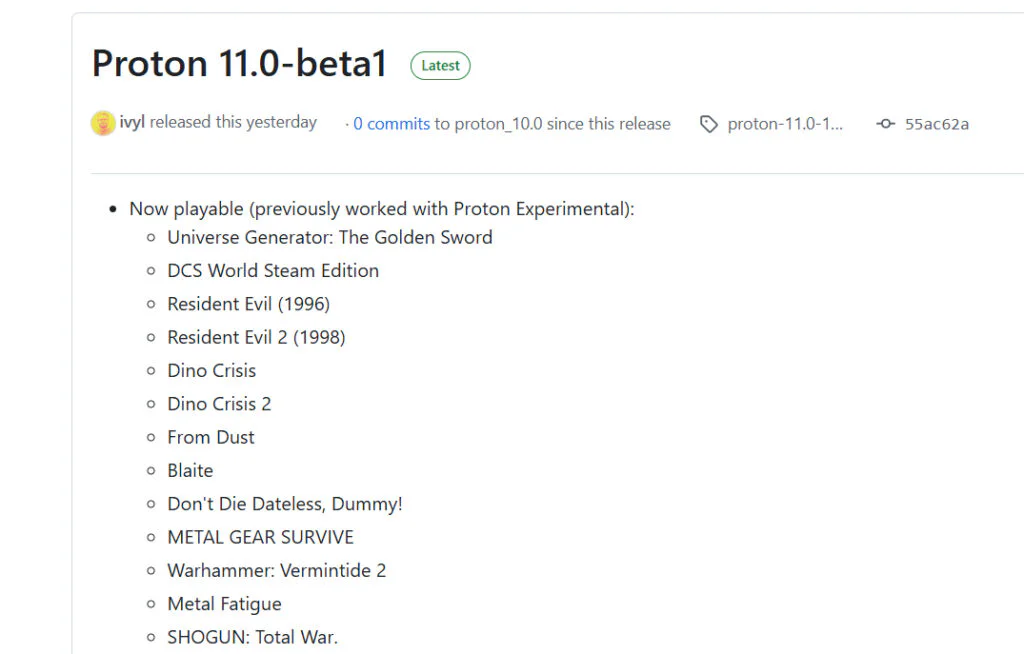This screenshot has height=654, width=1024.
Task: Select Universe Generator: The Golden Sword entry
Action: 330,237
